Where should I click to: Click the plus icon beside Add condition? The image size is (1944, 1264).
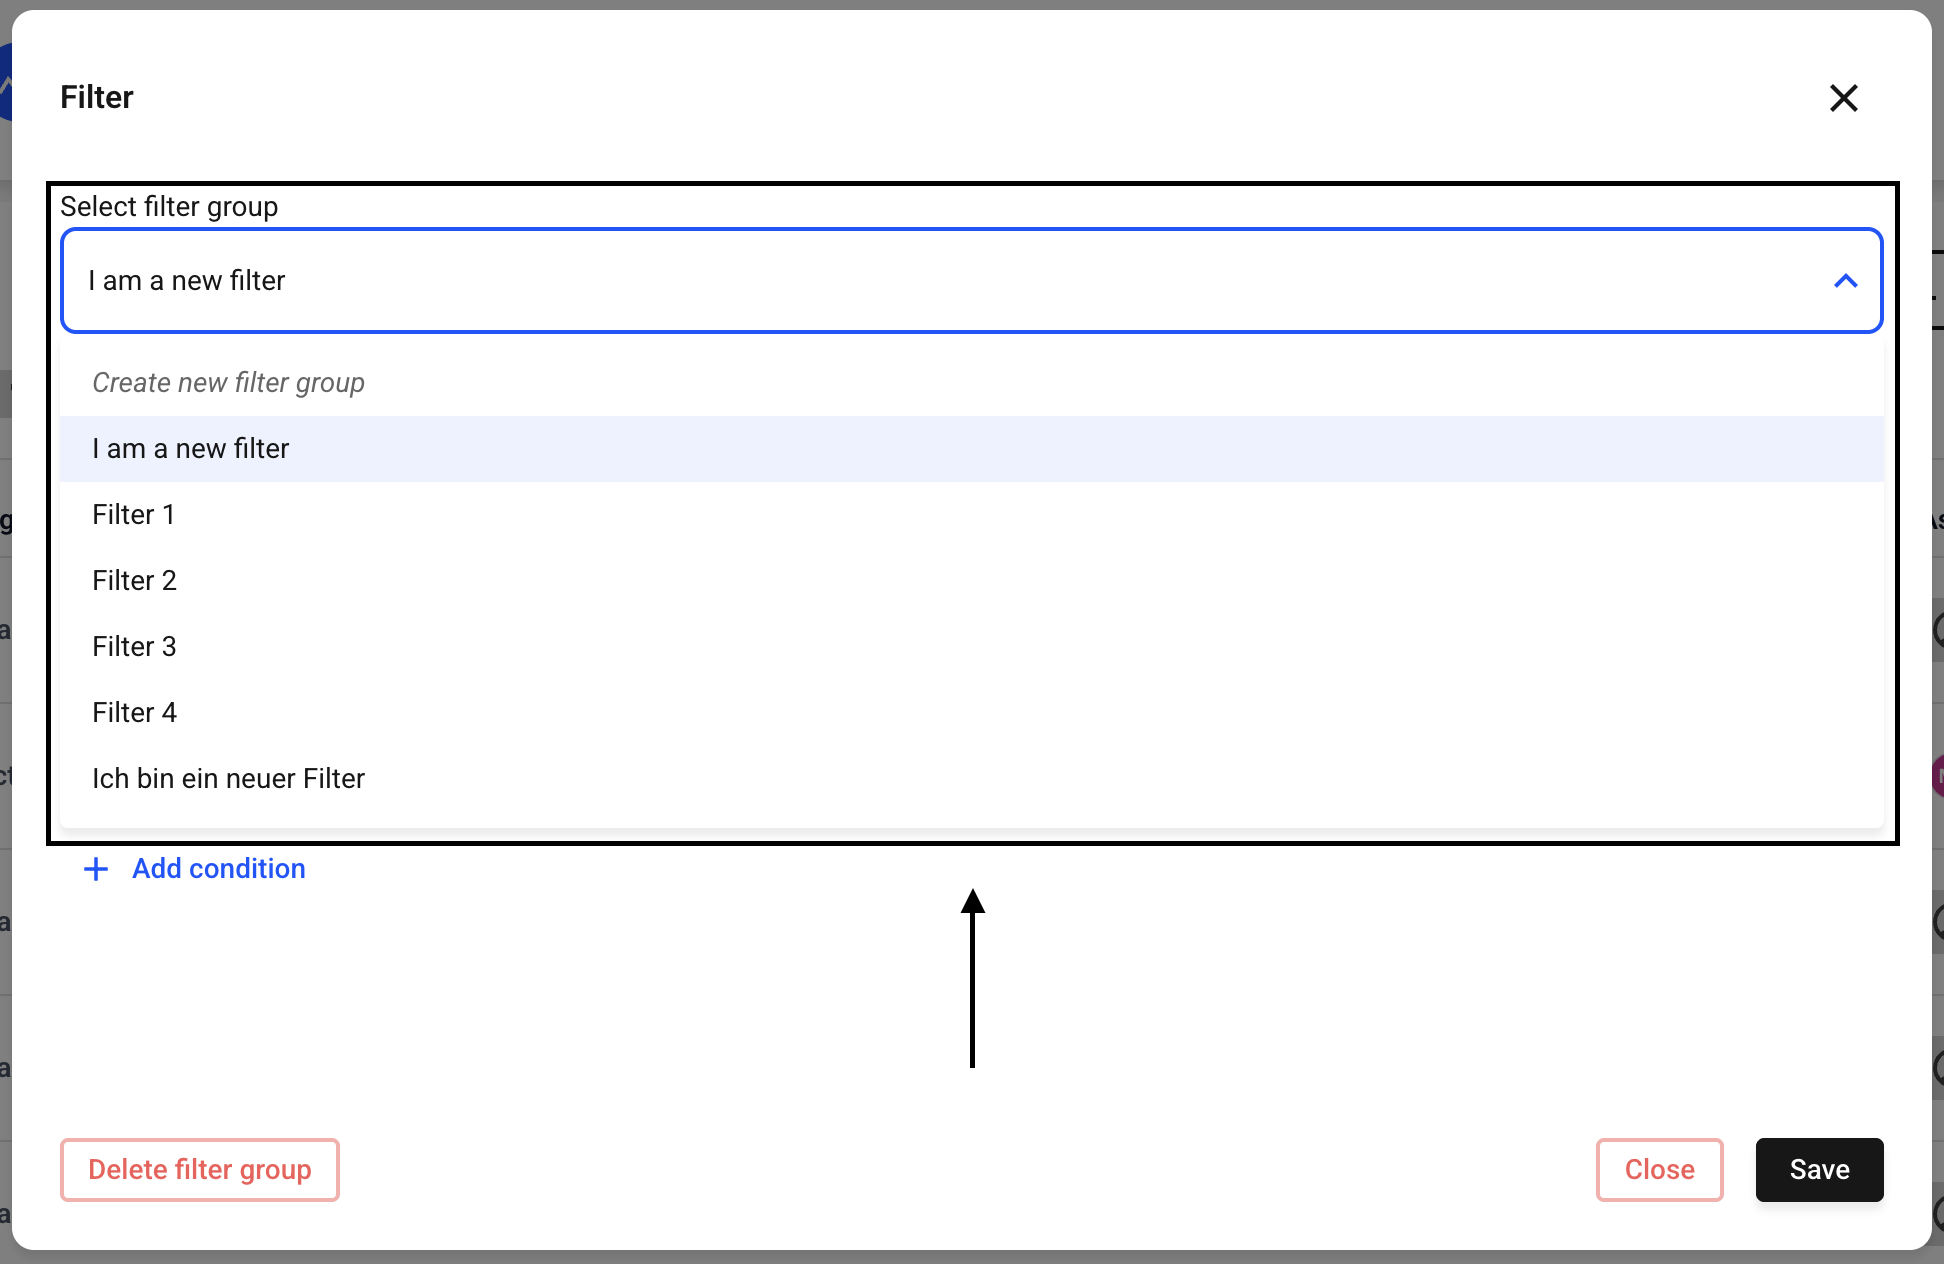96,869
